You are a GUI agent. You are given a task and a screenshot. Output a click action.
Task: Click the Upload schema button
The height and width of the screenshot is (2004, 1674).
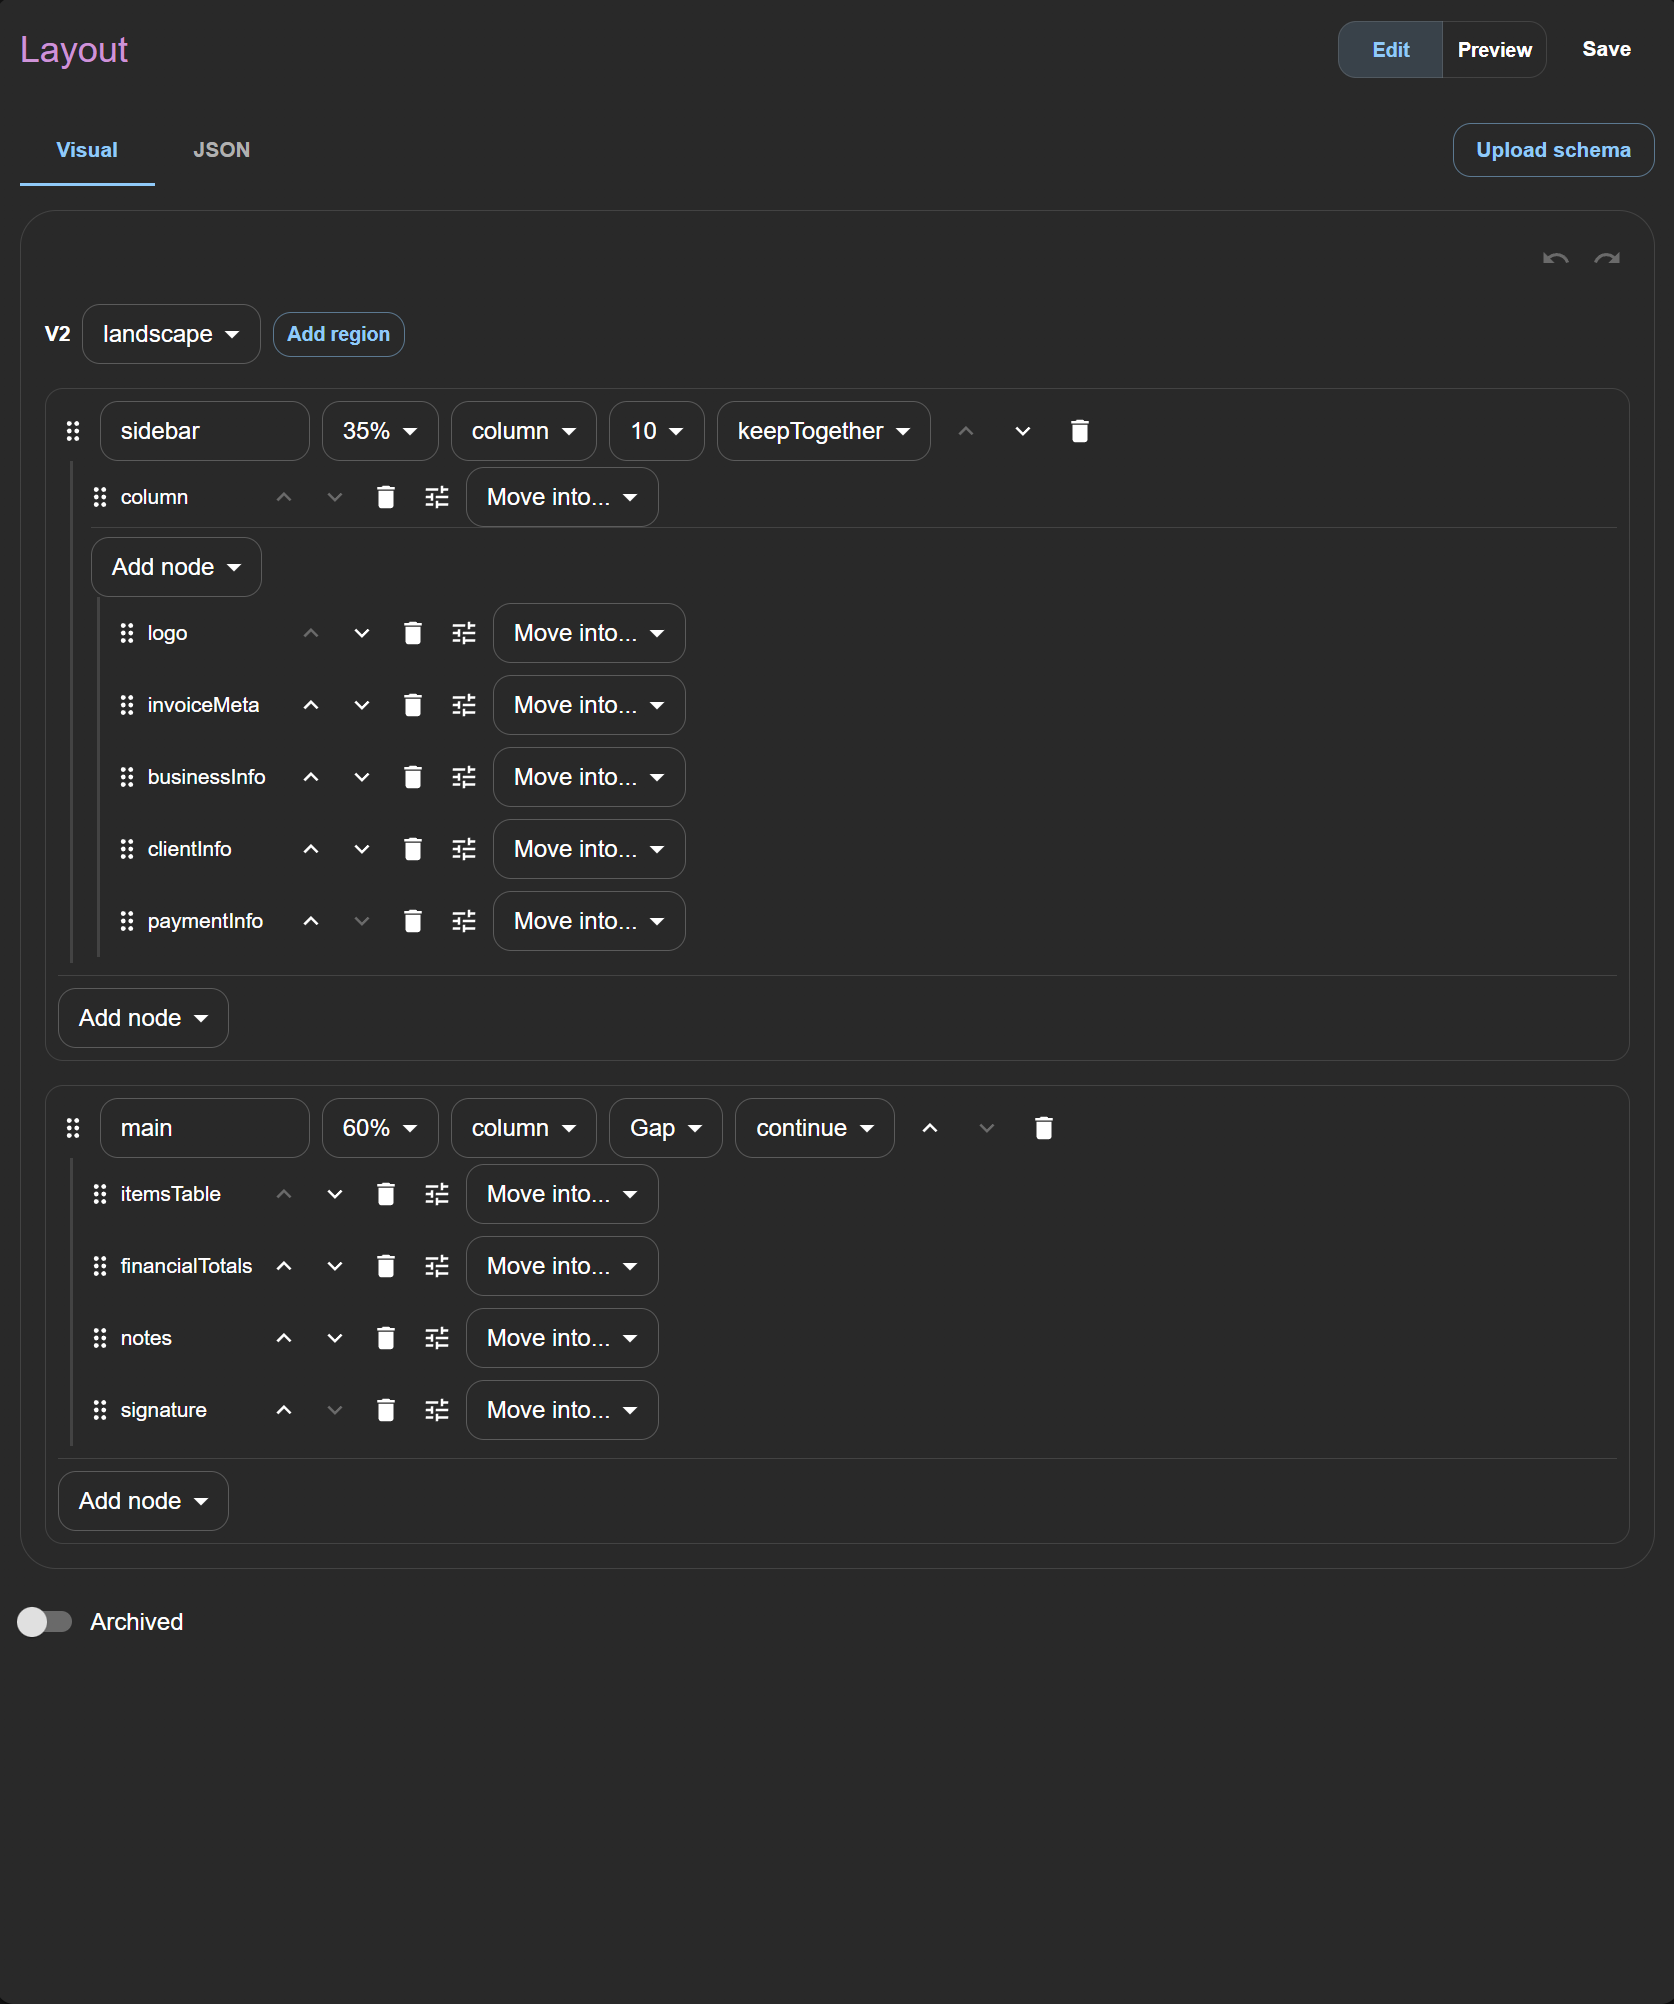click(1553, 150)
